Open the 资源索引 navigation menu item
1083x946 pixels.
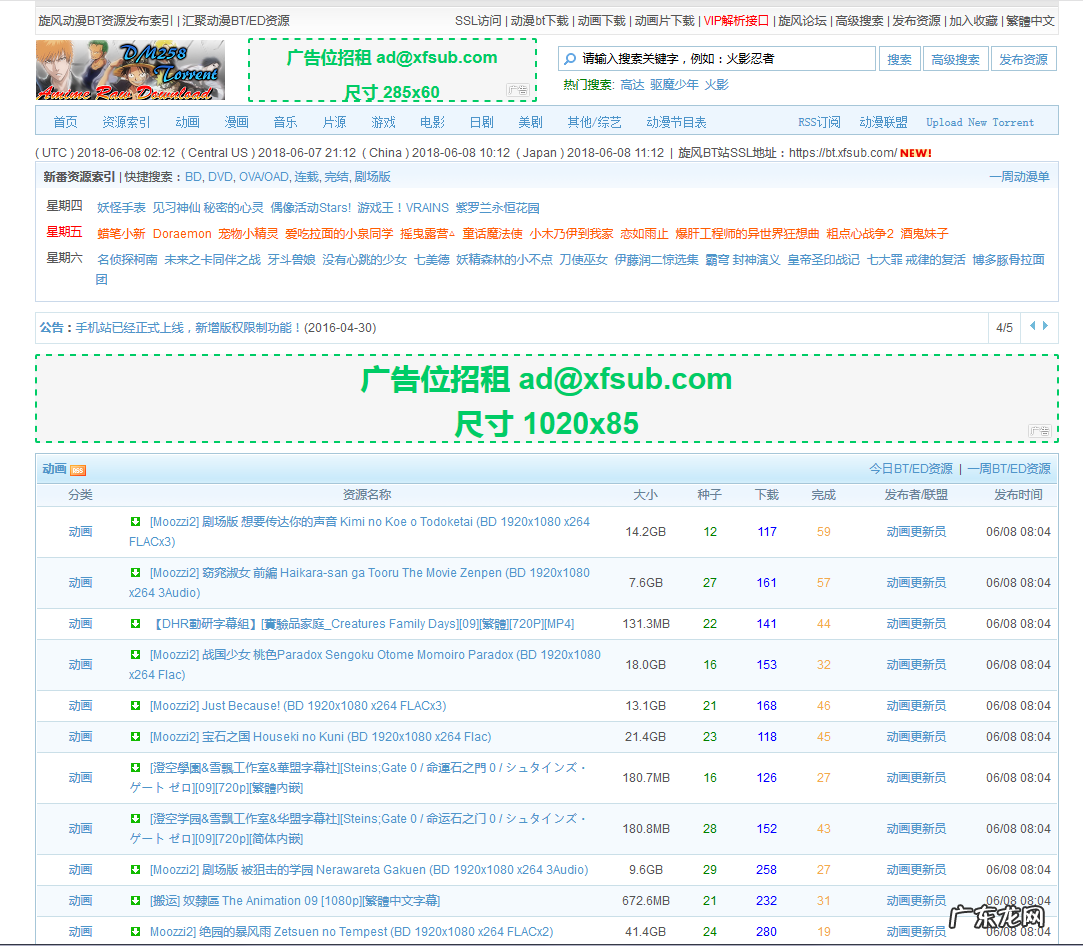point(126,122)
